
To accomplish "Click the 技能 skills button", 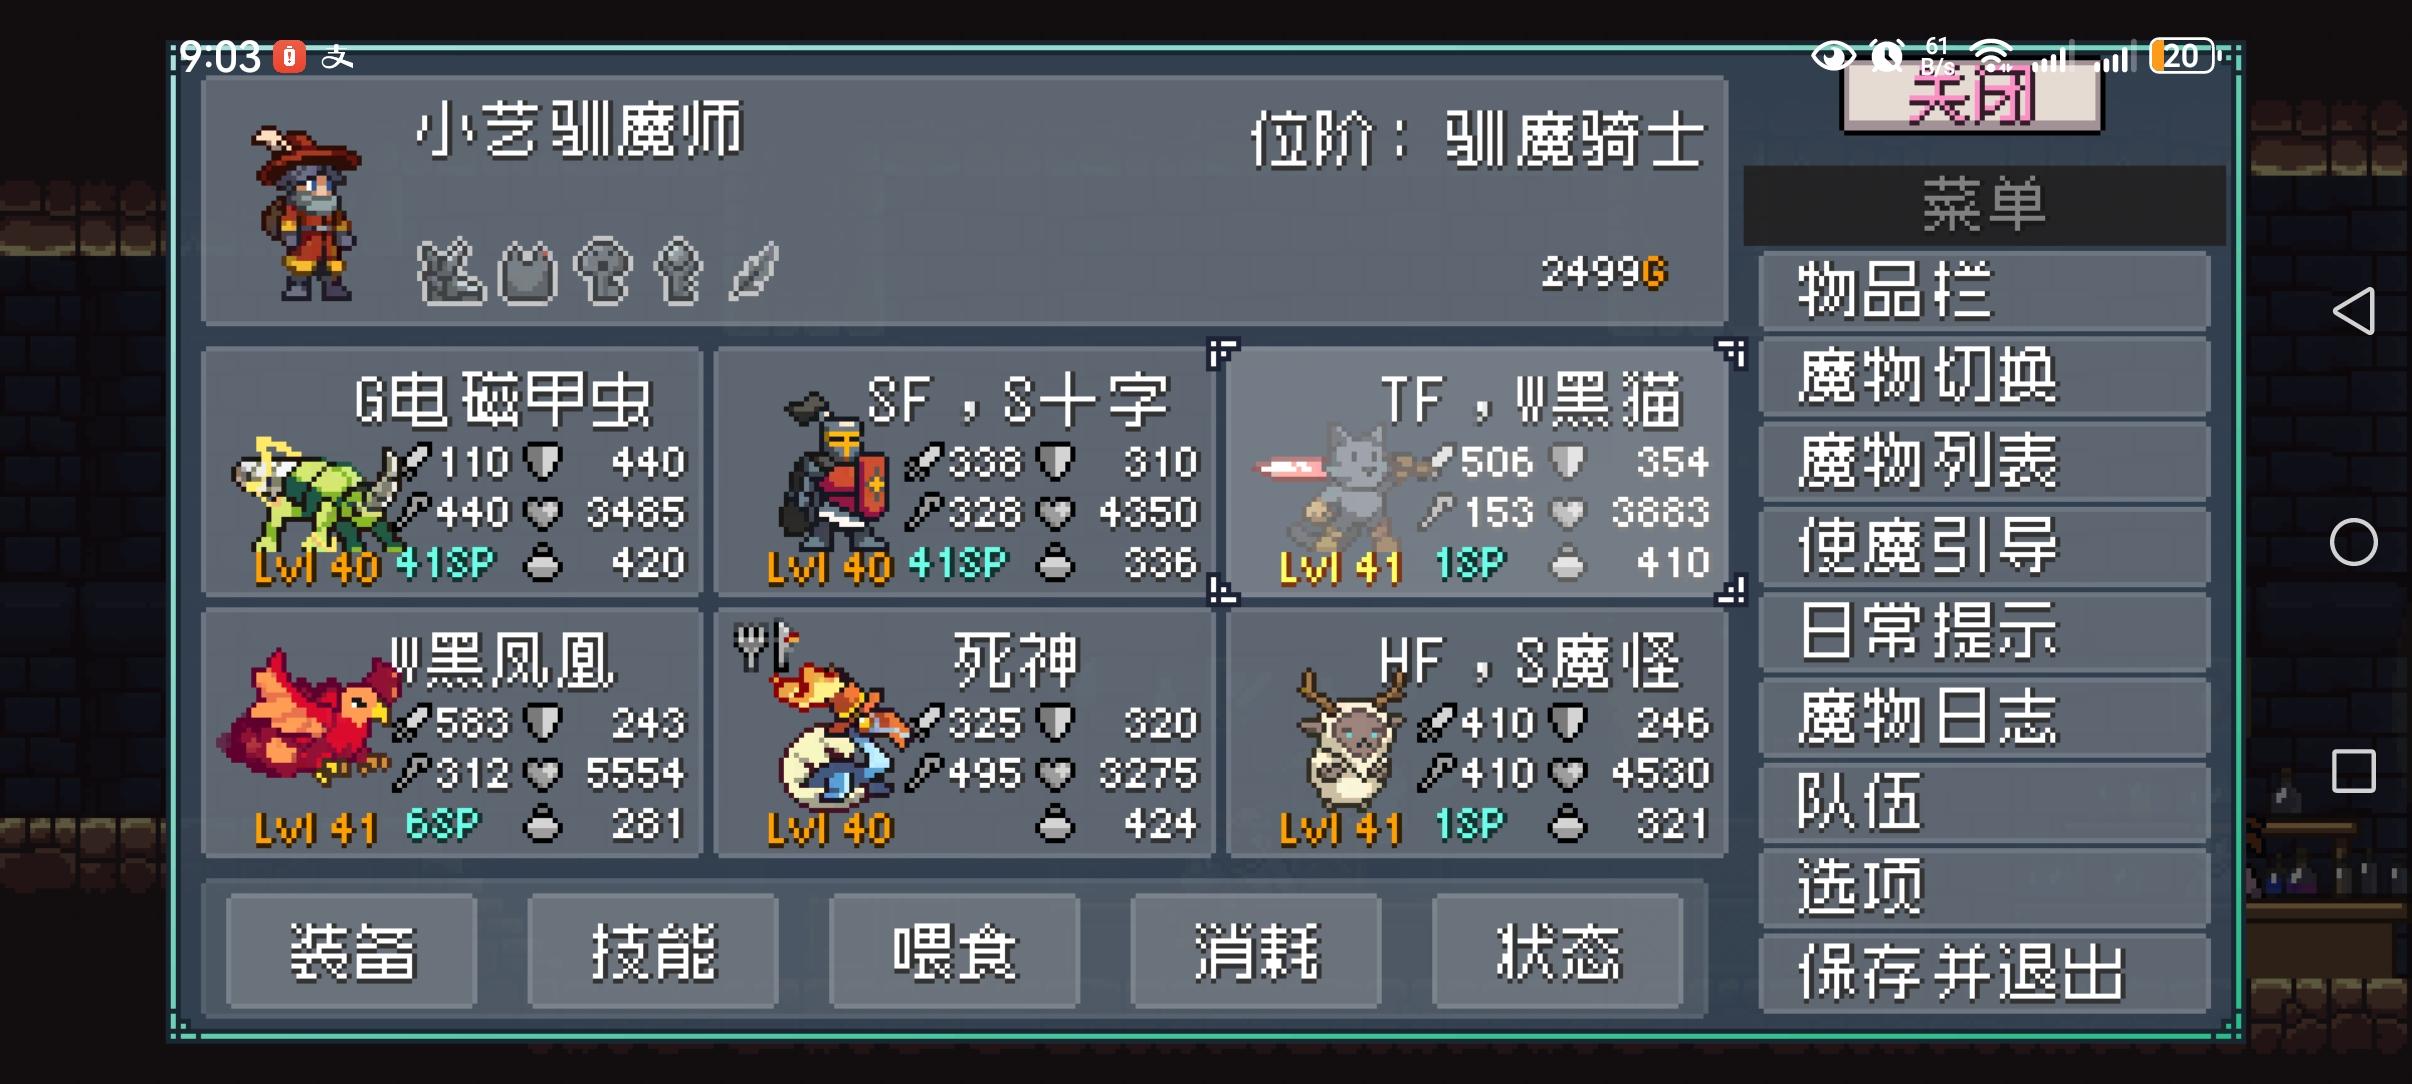I will (653, 951).
